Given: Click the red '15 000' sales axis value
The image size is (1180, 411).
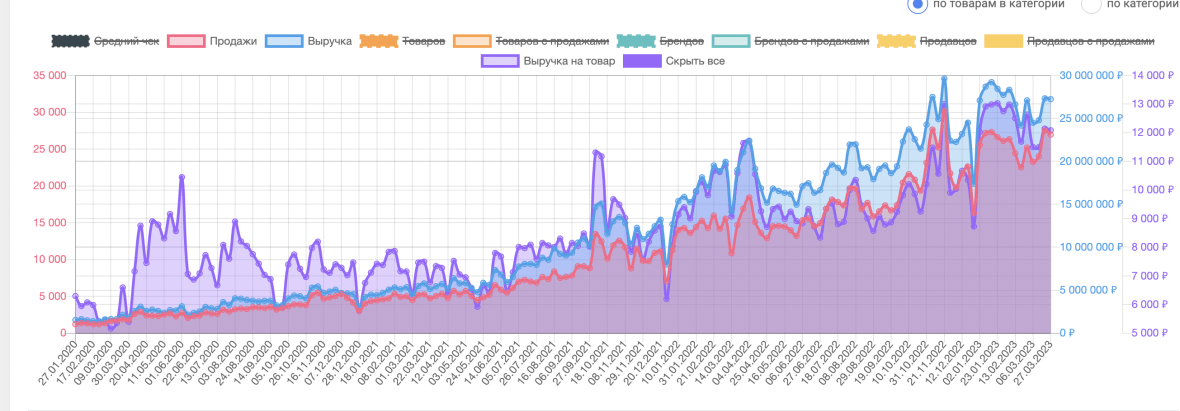Looking at the screenshot, I should tap(50, 223).
